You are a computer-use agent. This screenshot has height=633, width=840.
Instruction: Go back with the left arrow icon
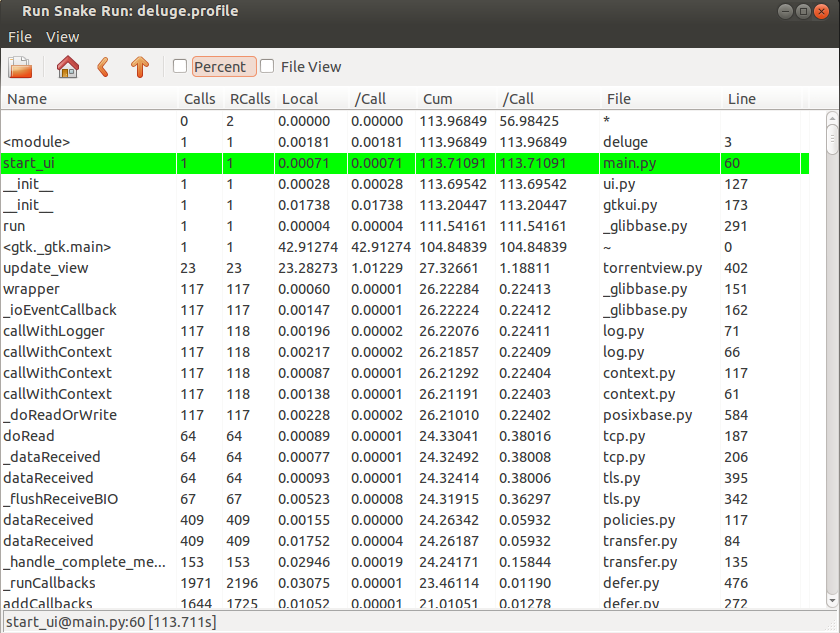102,67
